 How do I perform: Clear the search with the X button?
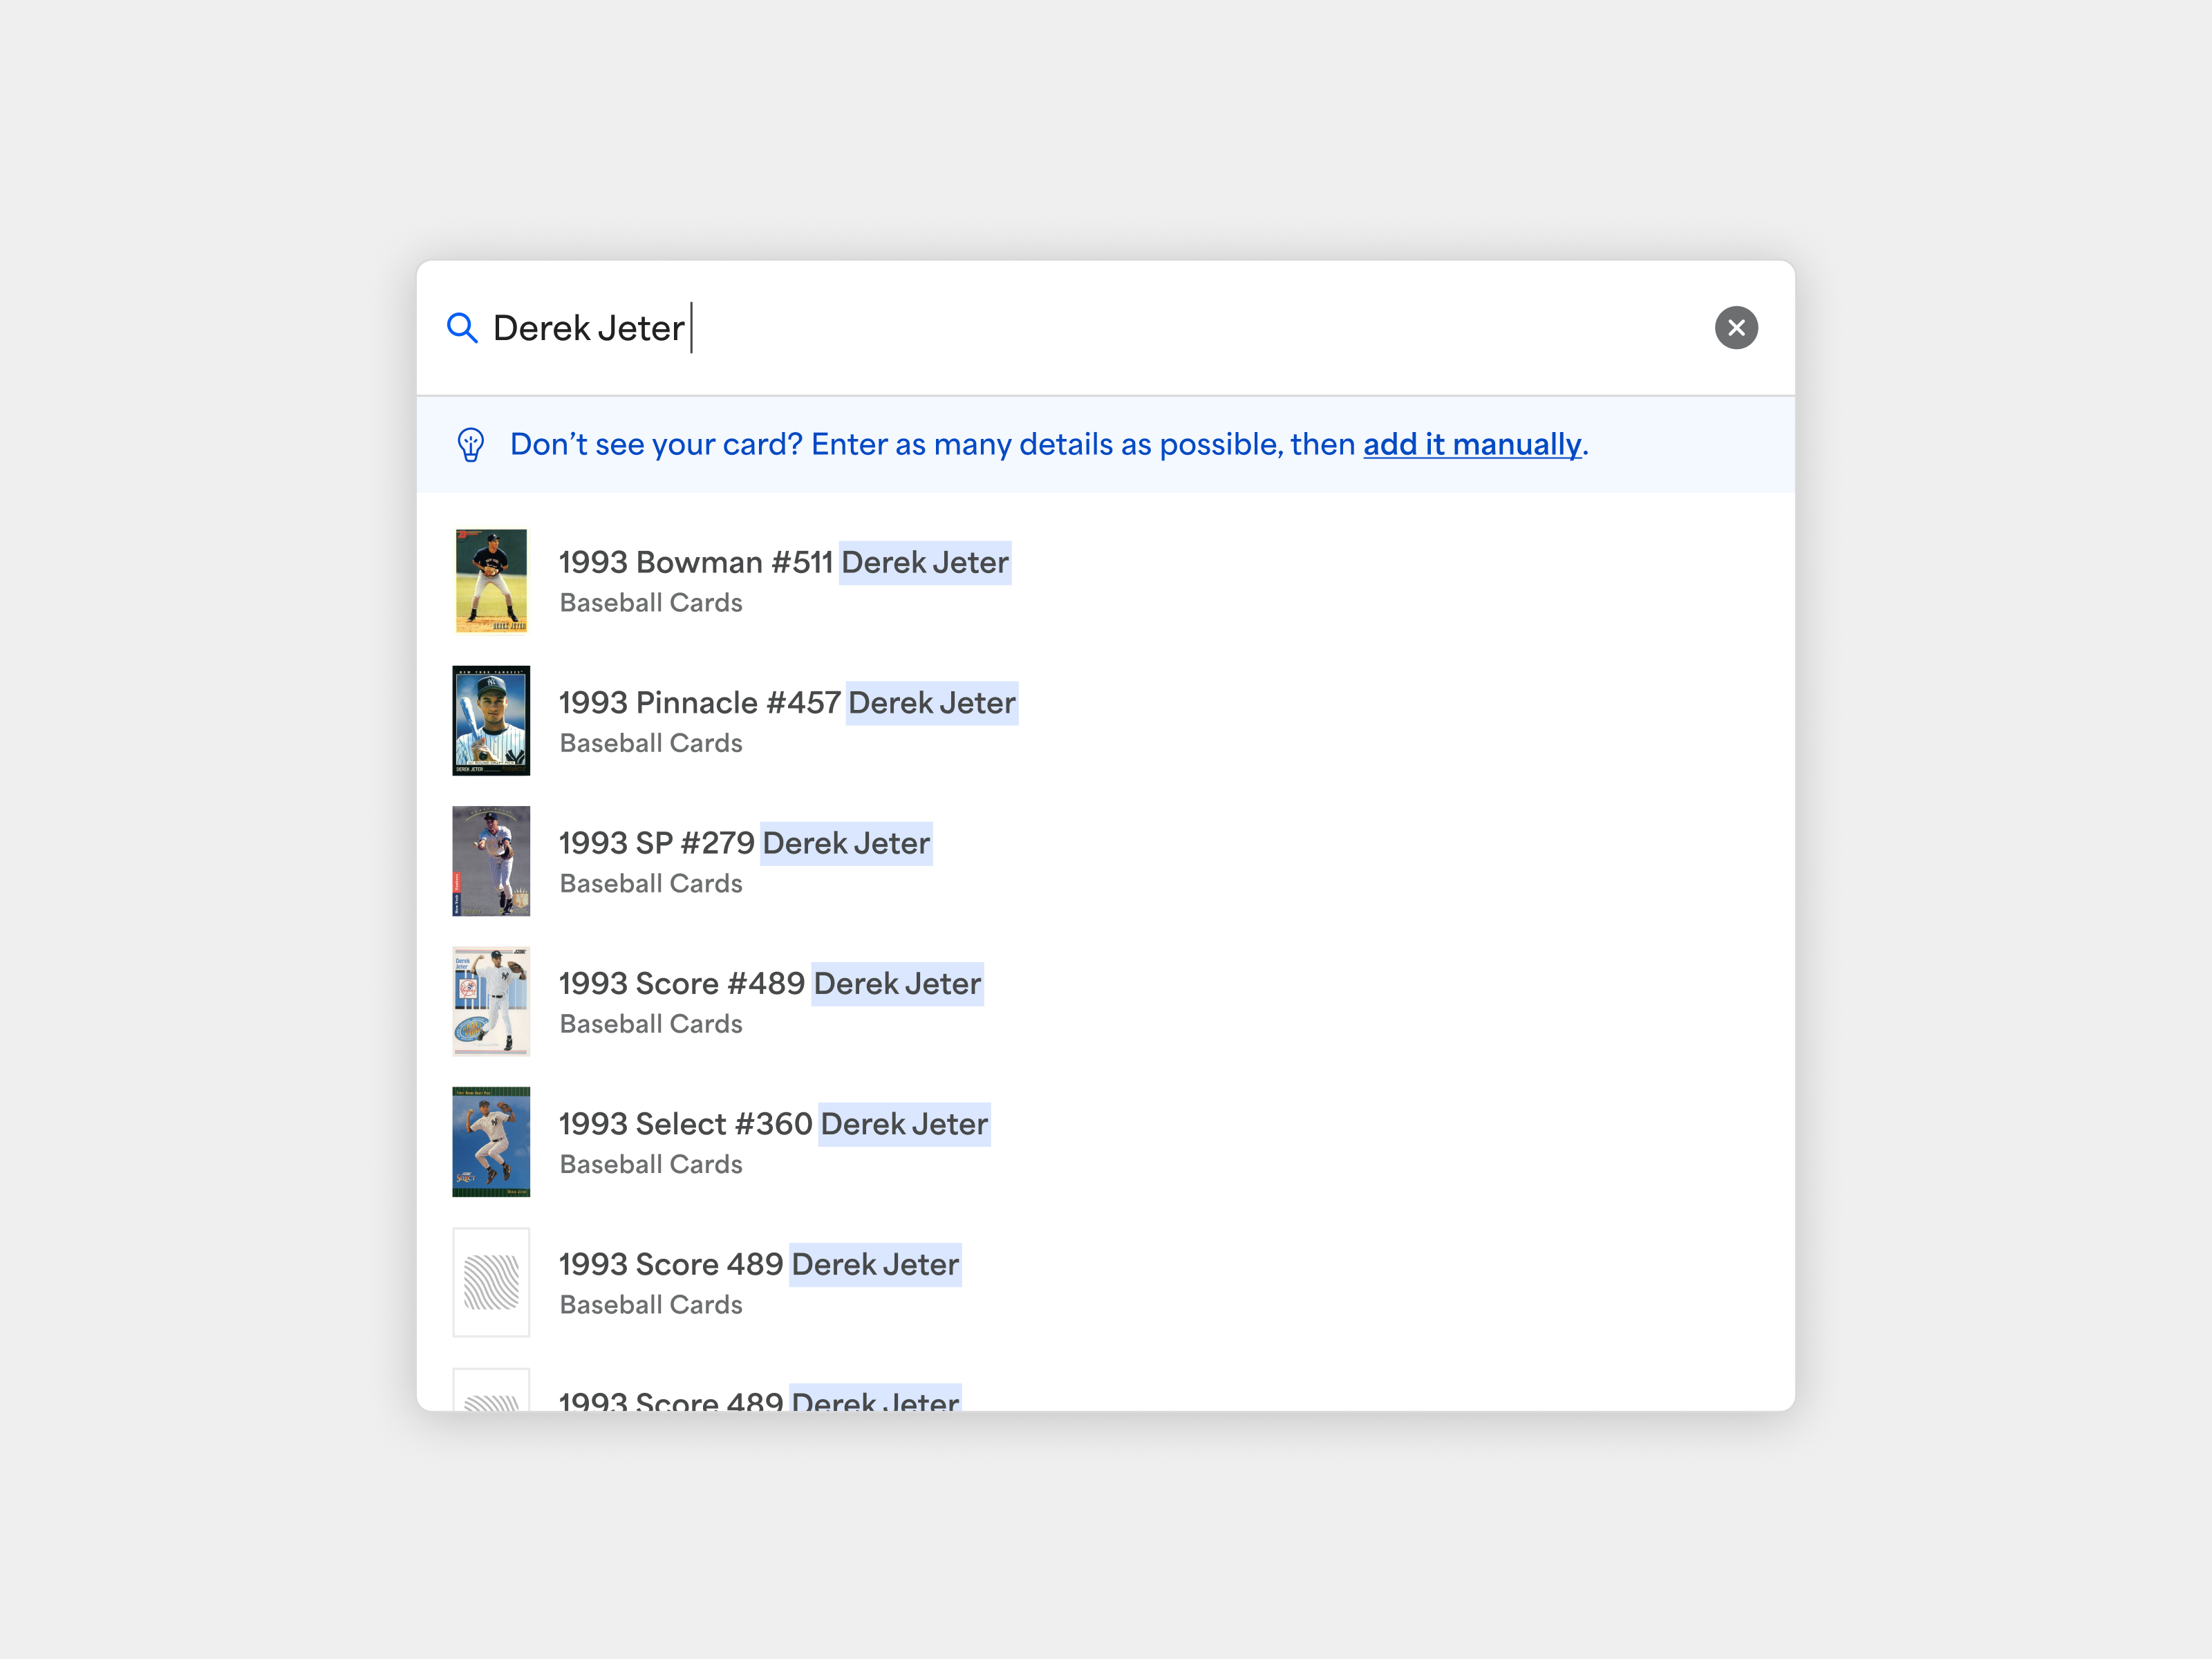(1736, 328)
